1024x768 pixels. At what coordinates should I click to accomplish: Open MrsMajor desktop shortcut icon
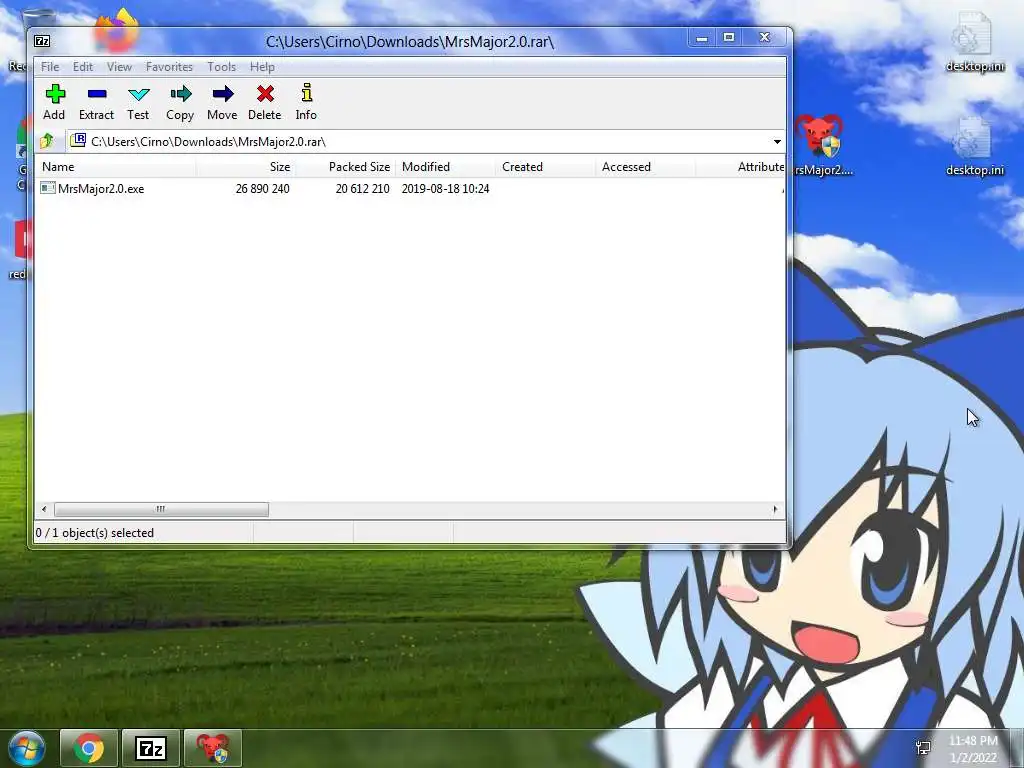click(820, 145)
